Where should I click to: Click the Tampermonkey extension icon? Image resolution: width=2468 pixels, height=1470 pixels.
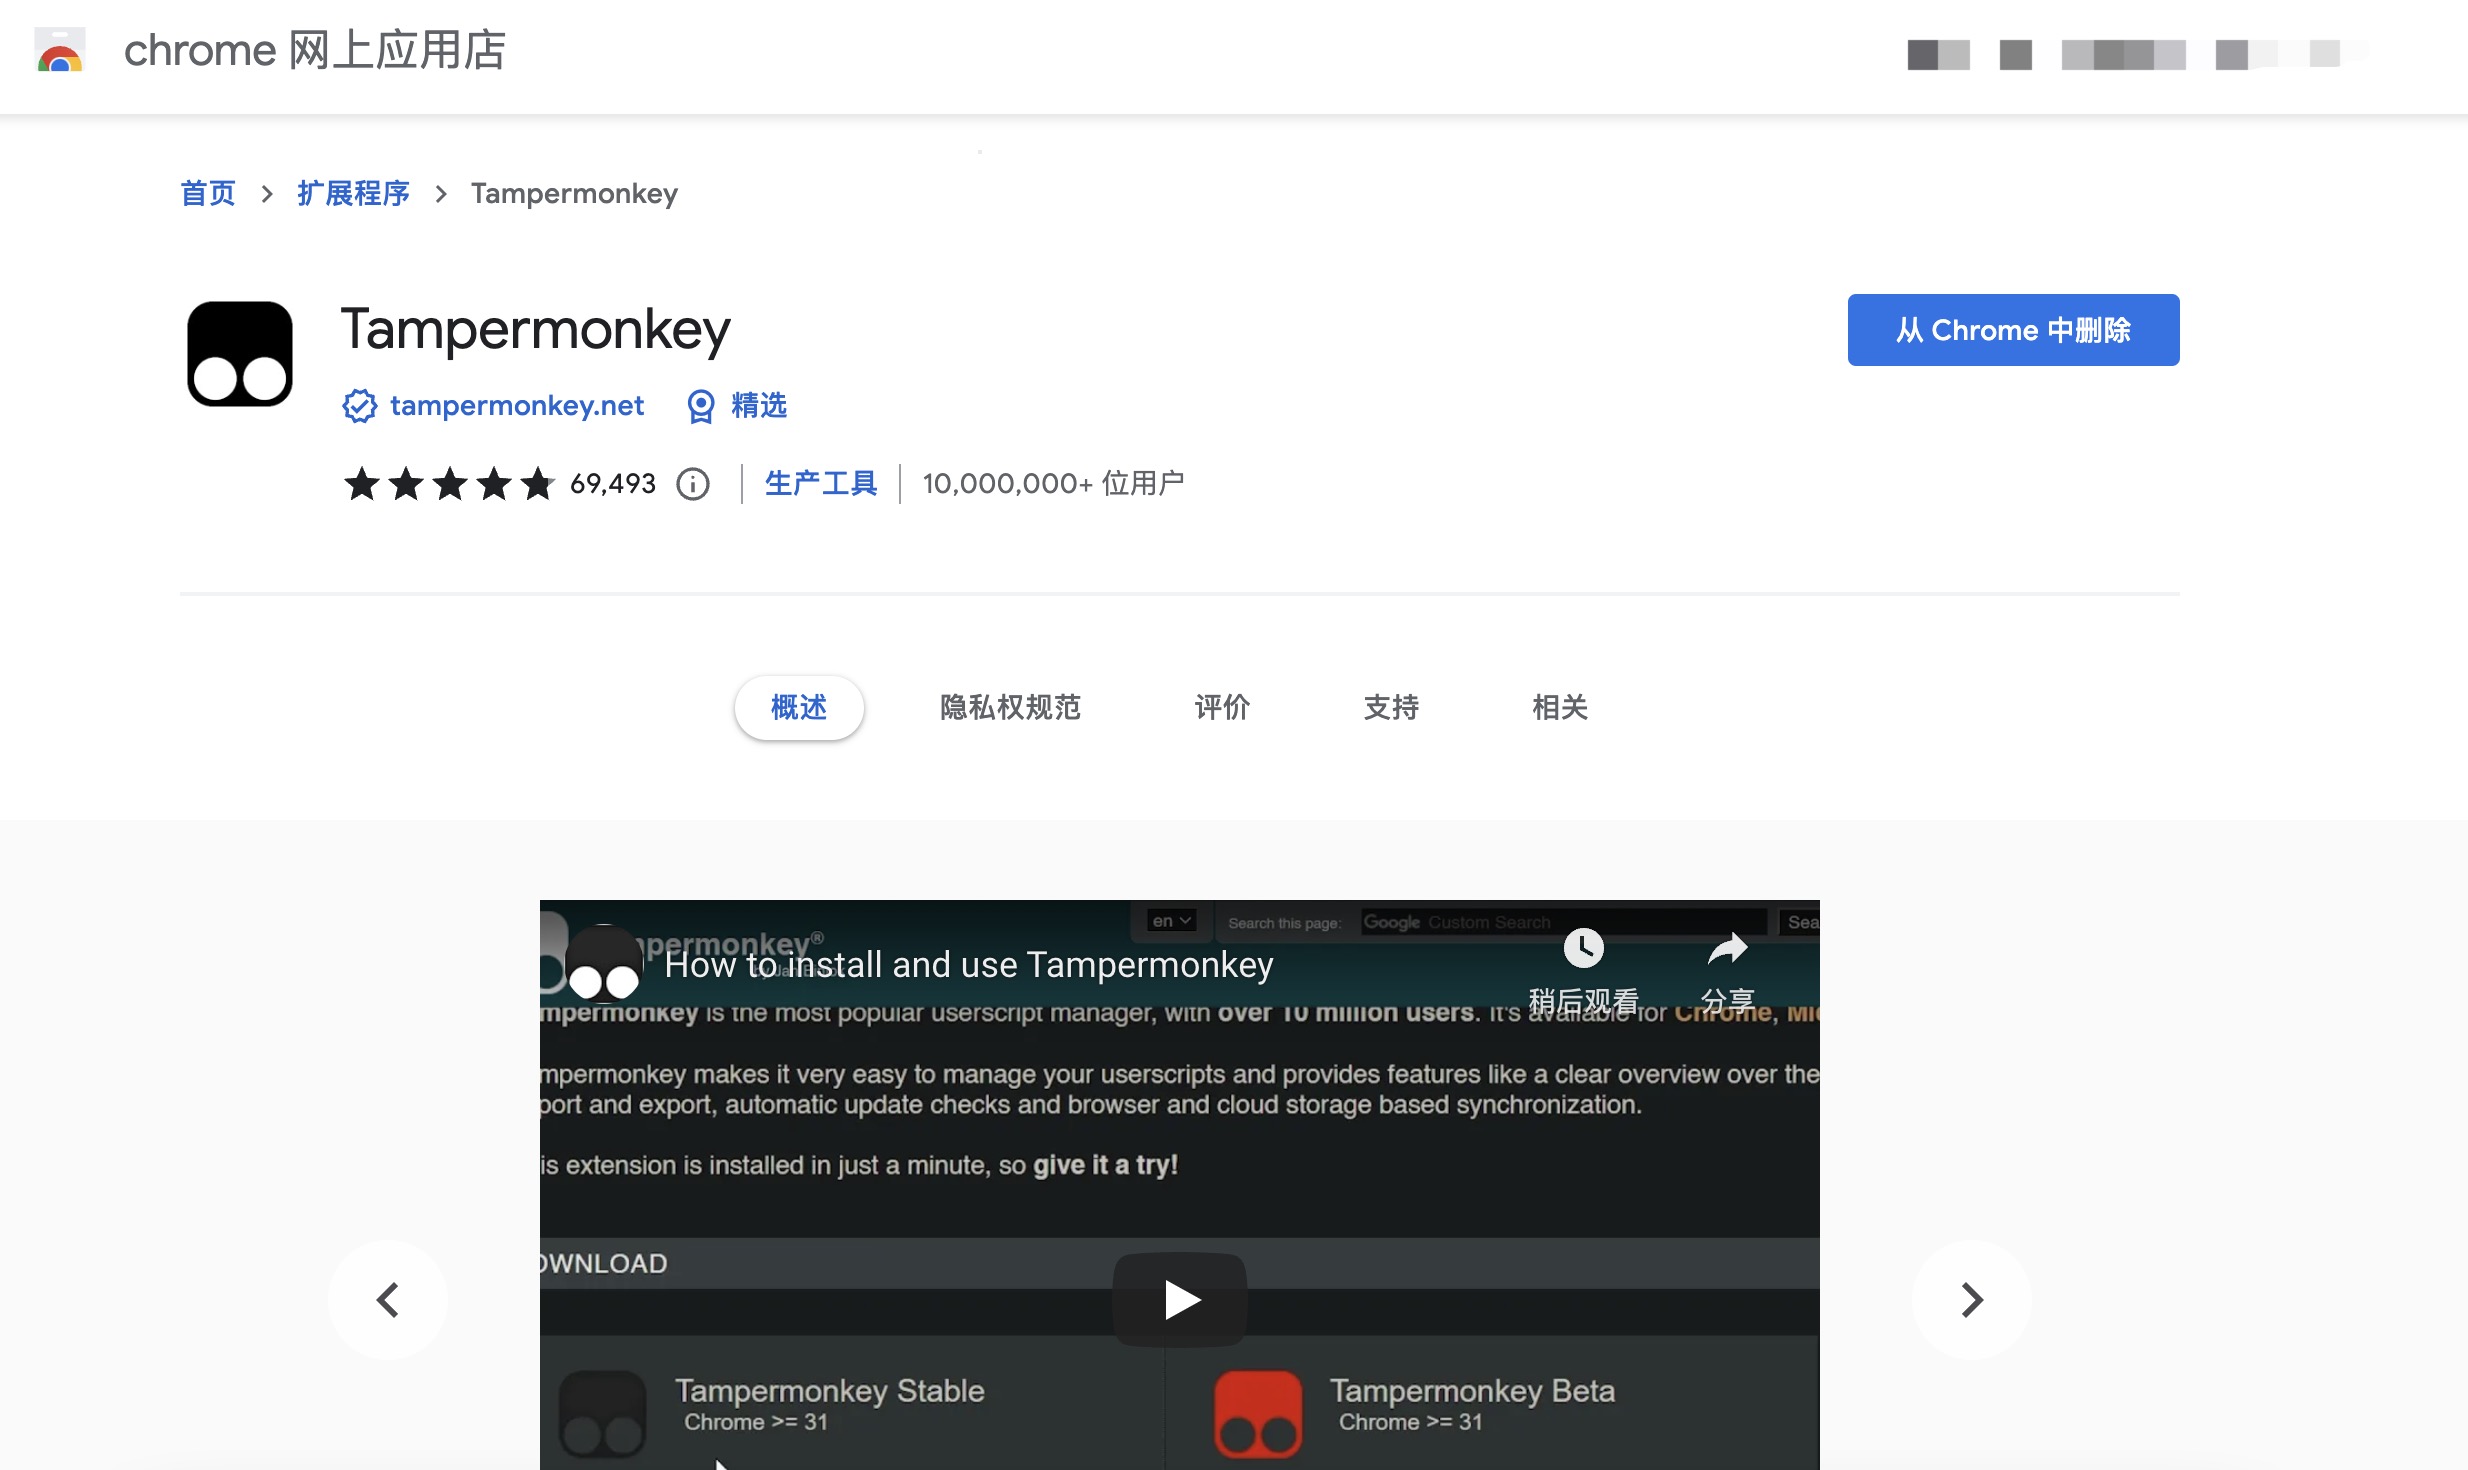tap(240, 354)
